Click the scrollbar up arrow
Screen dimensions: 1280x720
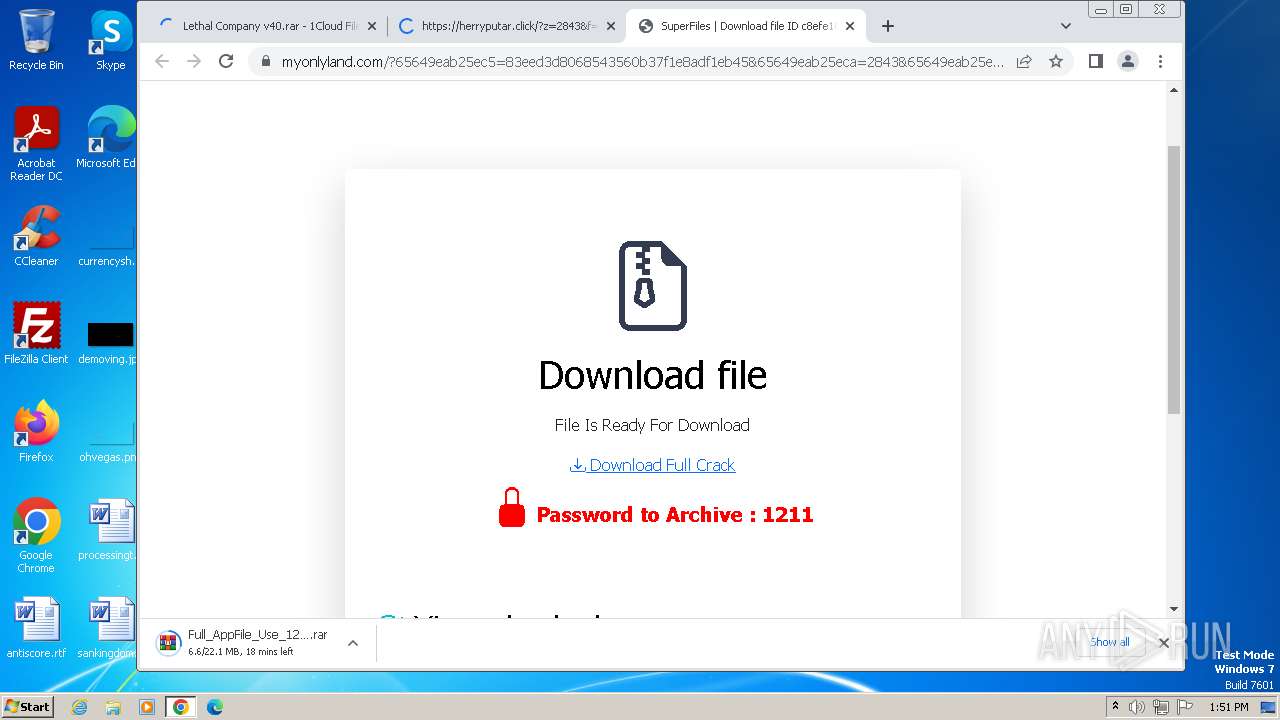(1174, 90)
